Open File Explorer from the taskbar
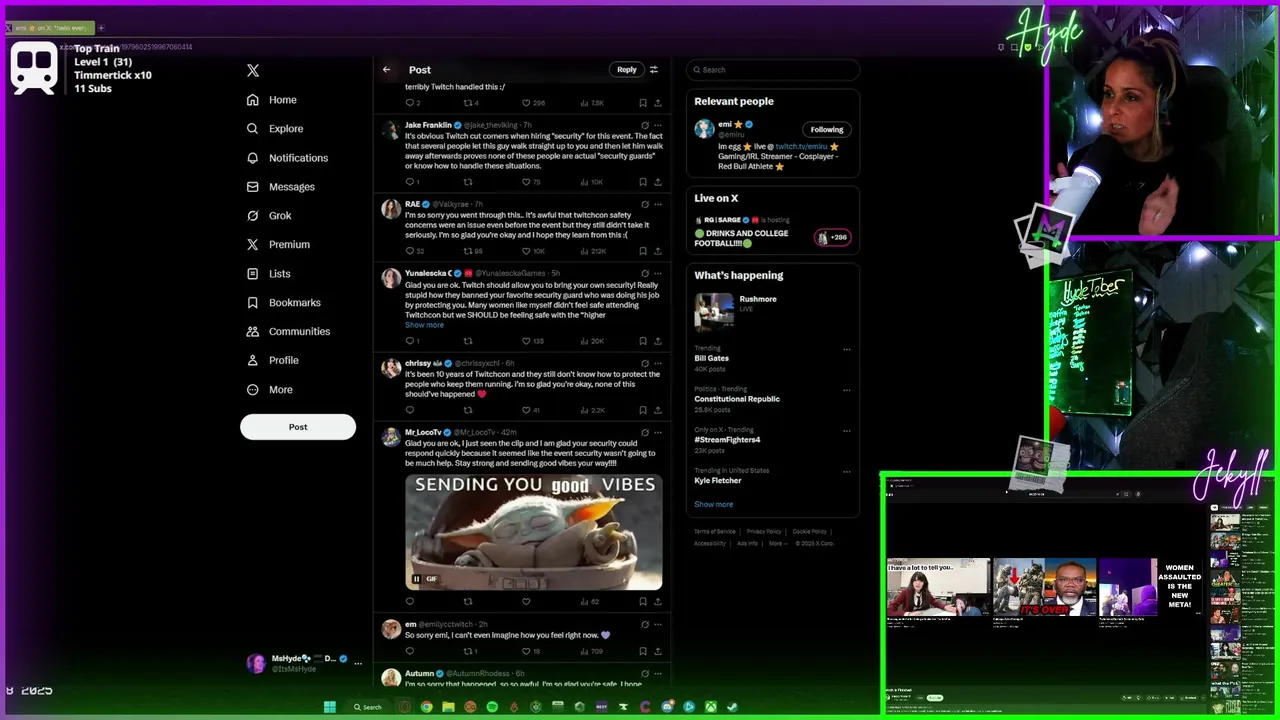This screenshot has width=1280, height=720. [448, 707]
